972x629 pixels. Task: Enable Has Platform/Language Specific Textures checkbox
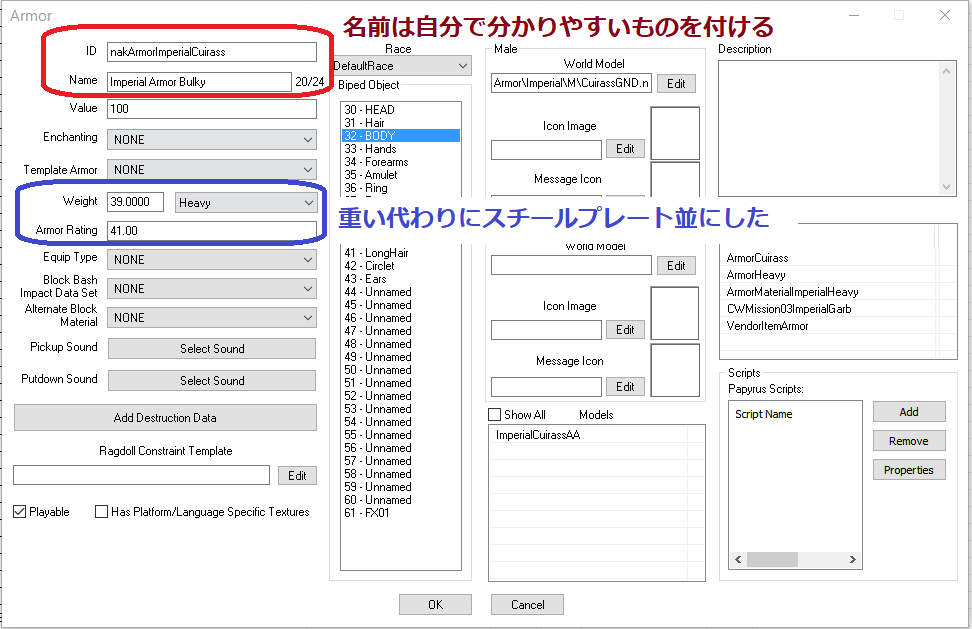[101, 512]
